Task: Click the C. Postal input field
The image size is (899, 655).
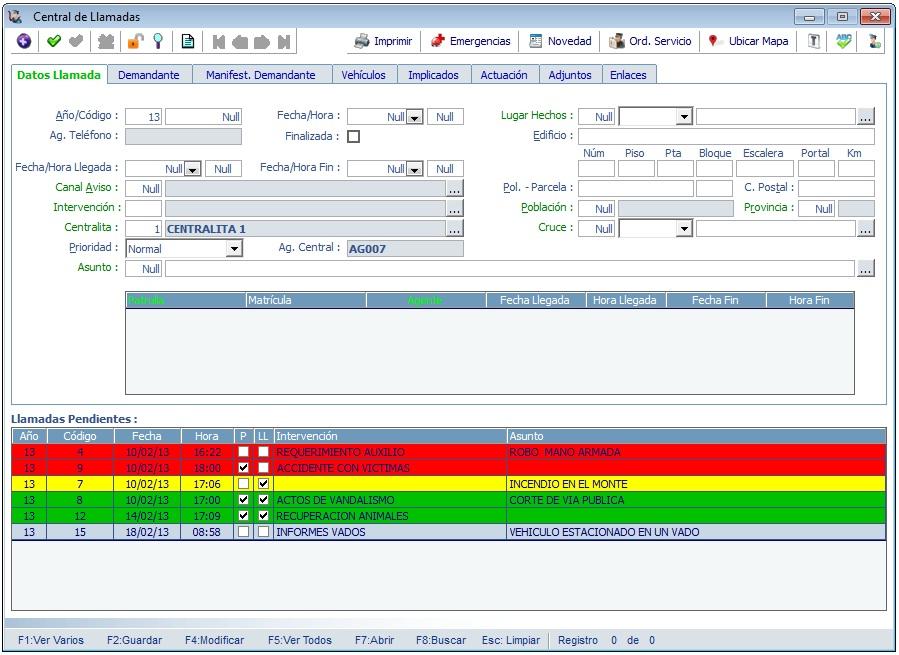Action: pyautogui.click(x=837, y=189)
